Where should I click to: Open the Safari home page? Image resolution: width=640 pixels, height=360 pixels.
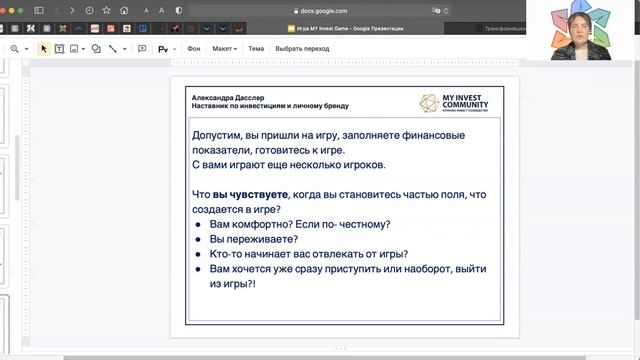coord(124,11)
